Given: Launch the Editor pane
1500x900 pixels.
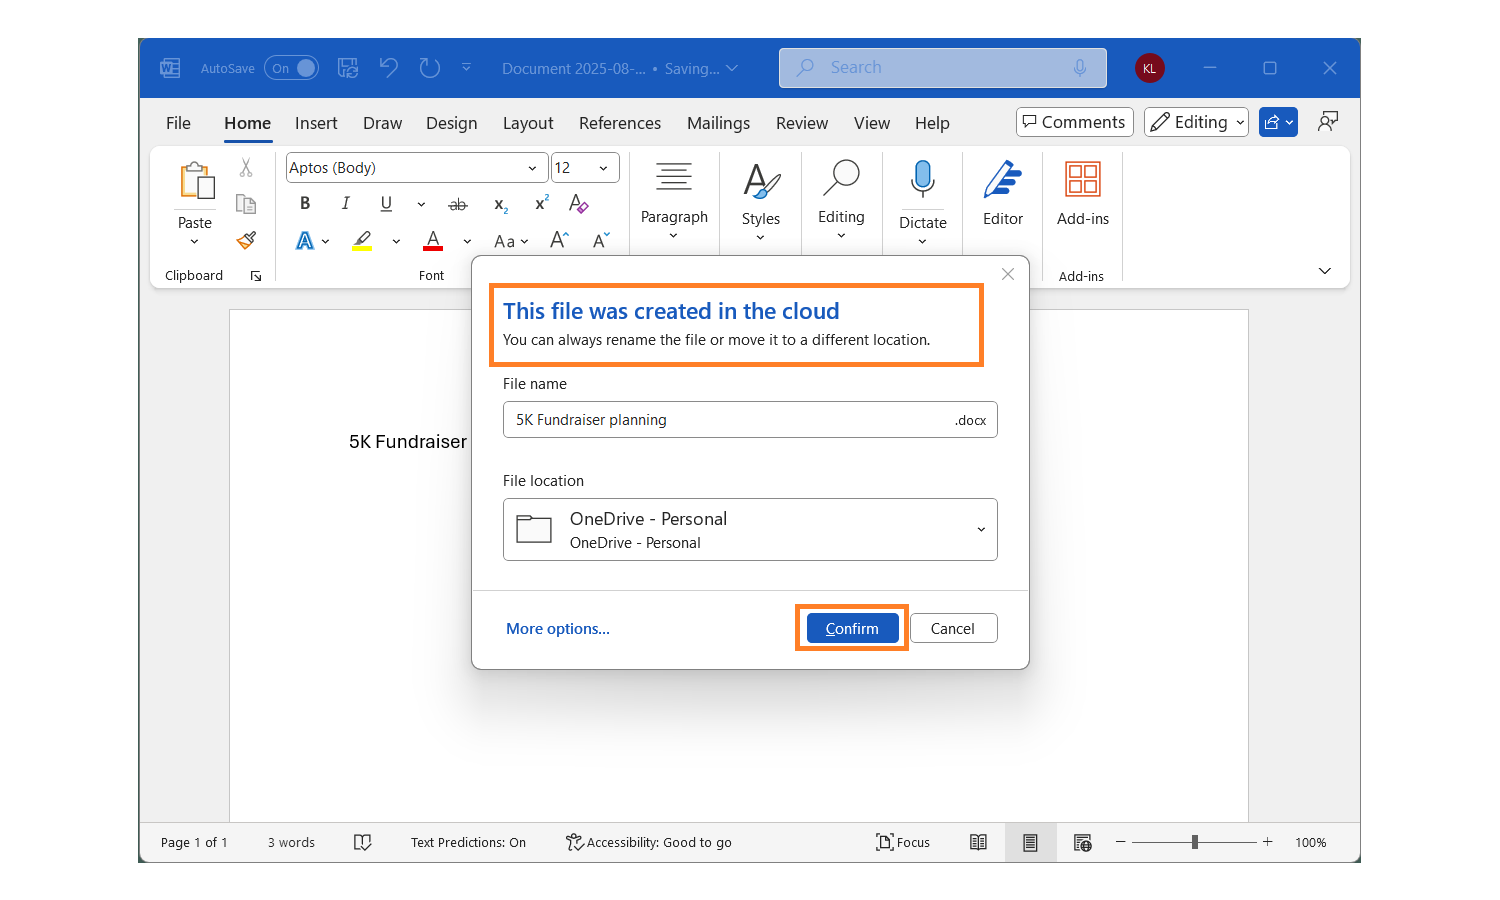Looking at the screenshot, I should (1002, 195).
